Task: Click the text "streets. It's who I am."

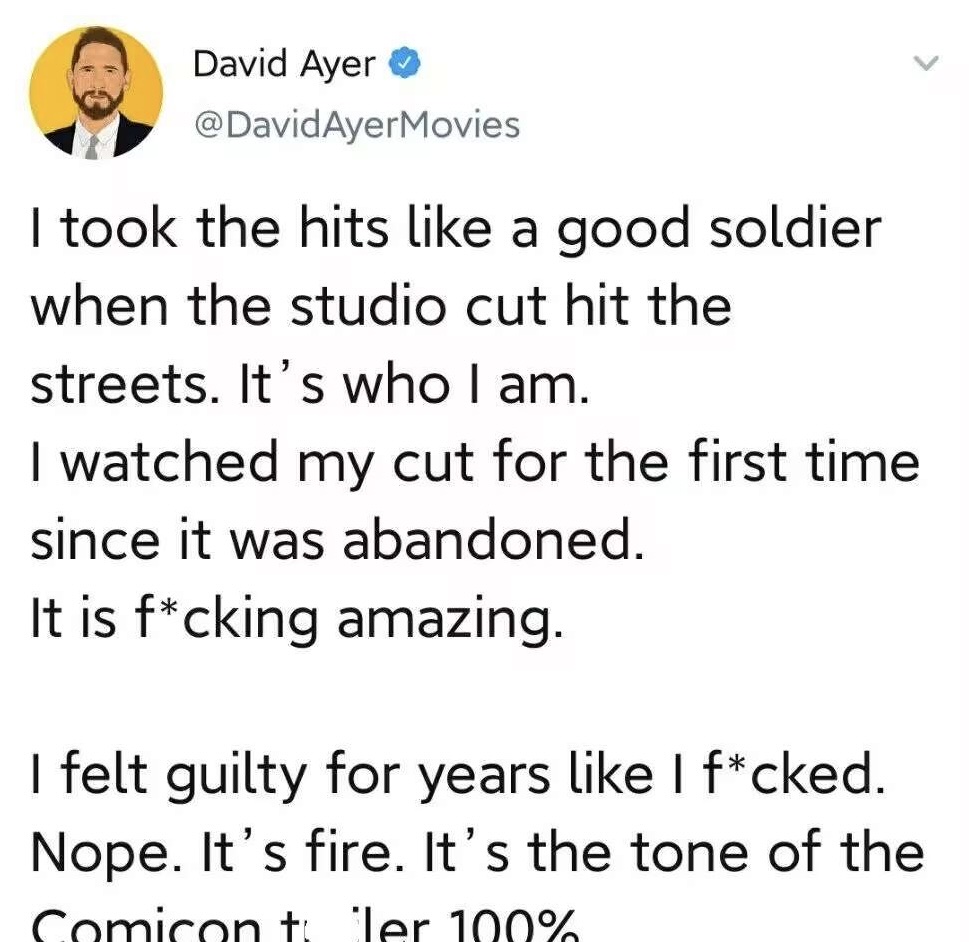Action: coord(308,384)
